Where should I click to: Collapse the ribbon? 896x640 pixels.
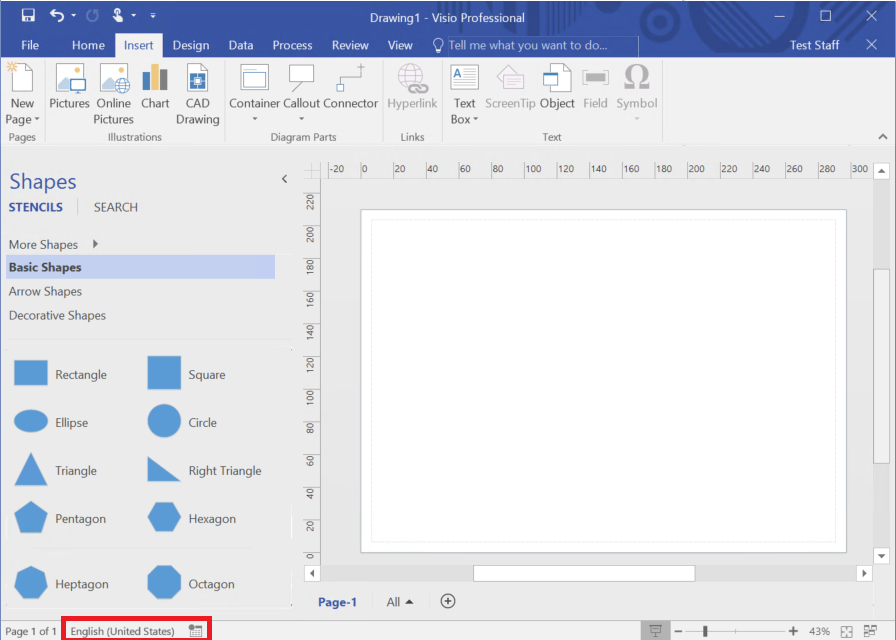point(883,137)
